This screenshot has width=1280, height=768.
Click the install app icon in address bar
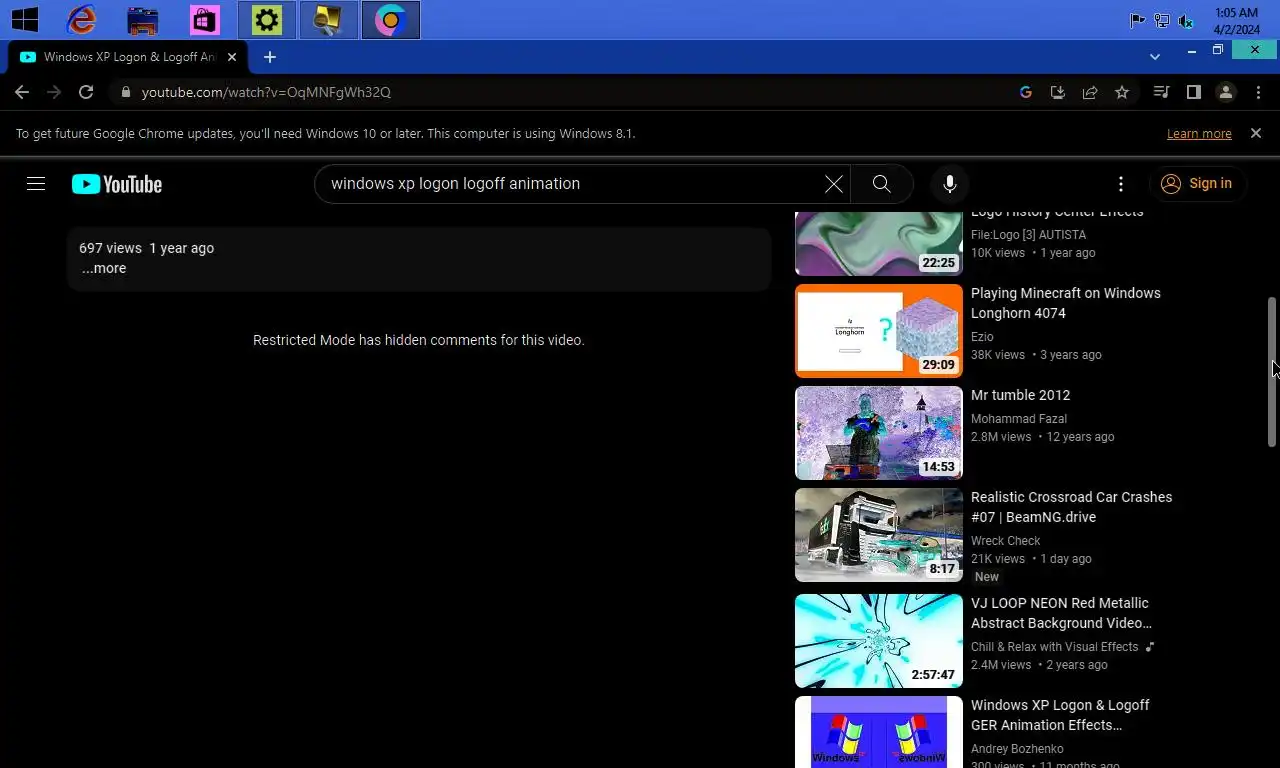pyautogui.click(x=1058, y=92)
